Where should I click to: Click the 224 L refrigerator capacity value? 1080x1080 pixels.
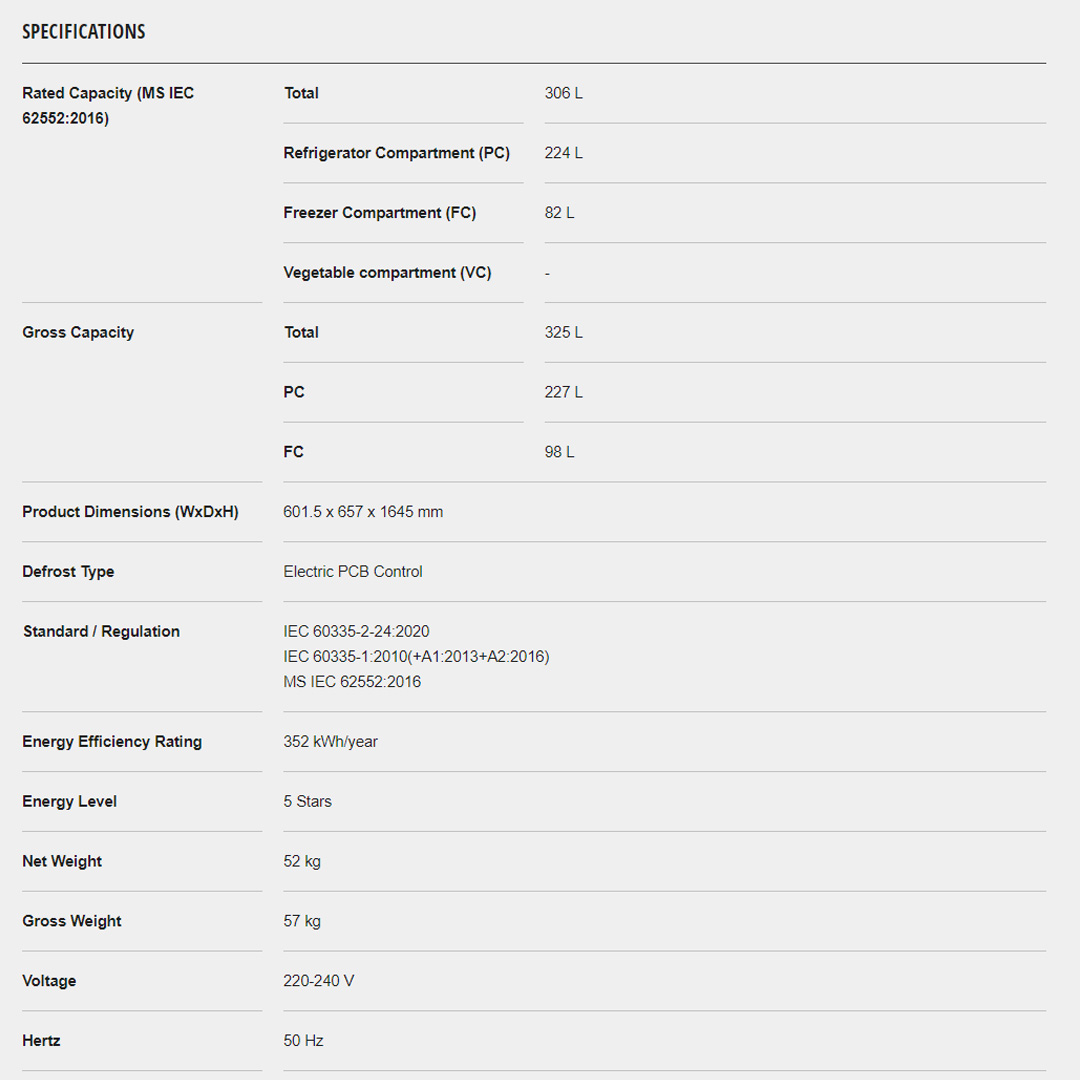pos(563,153)
